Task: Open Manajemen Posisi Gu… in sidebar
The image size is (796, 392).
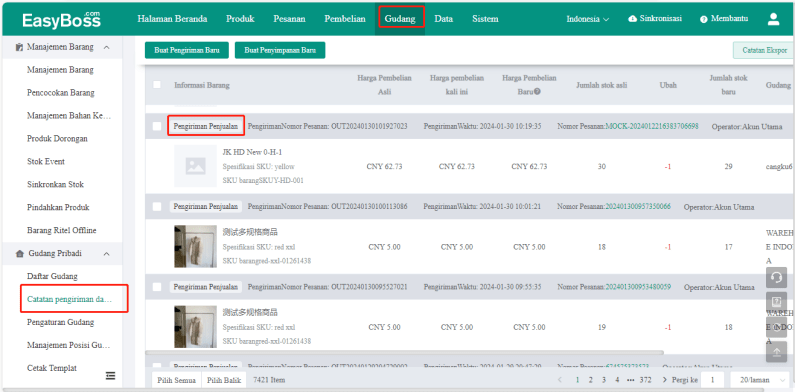Action: [x=69, y=345]
